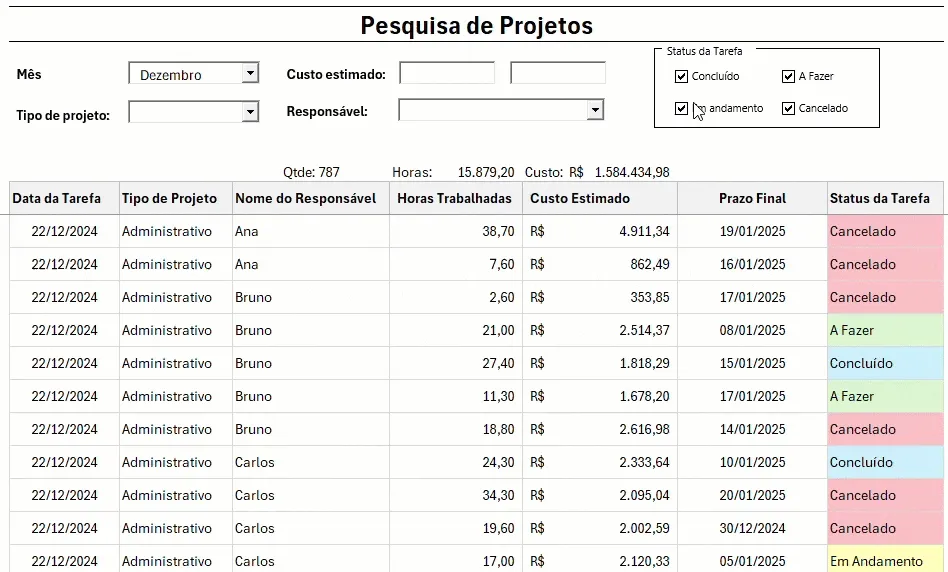Screen dimensions: 948x572
Task: Open the Responsável dropdown arrow
Action: point(595,109)
